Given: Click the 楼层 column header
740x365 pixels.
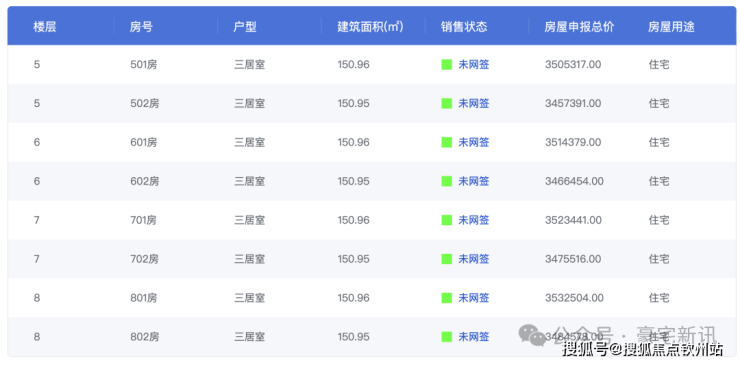Looking at the screenshot, I should pyautogui.click(x=45, y=27).
